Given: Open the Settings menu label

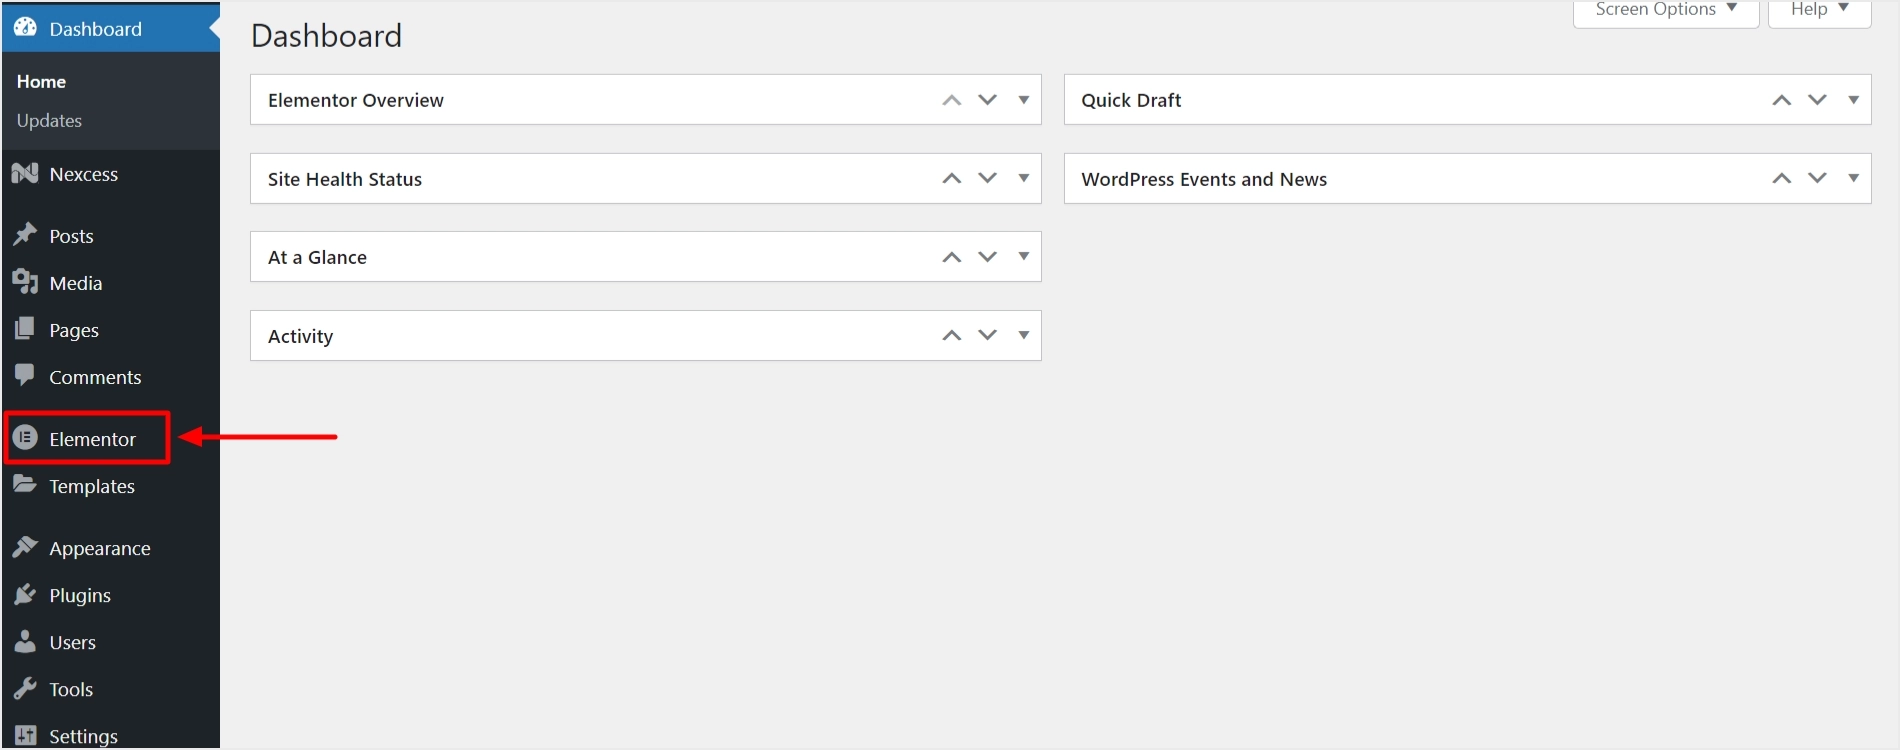Looking at the screenshot, I should [83, 737].
